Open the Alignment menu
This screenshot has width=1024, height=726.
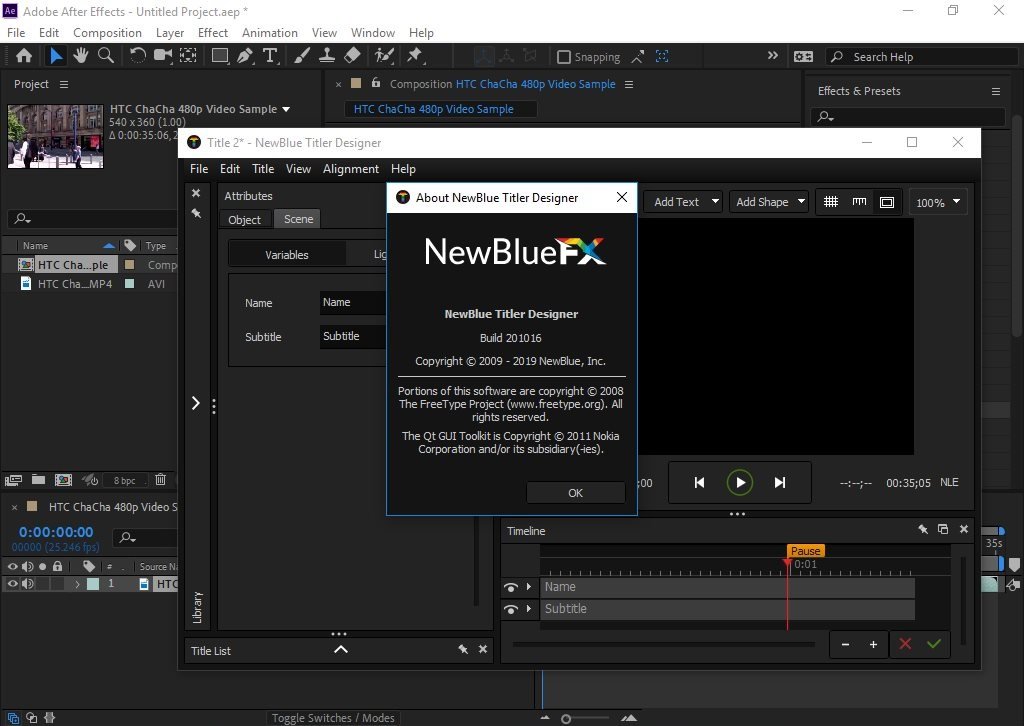tap(351, 168)
